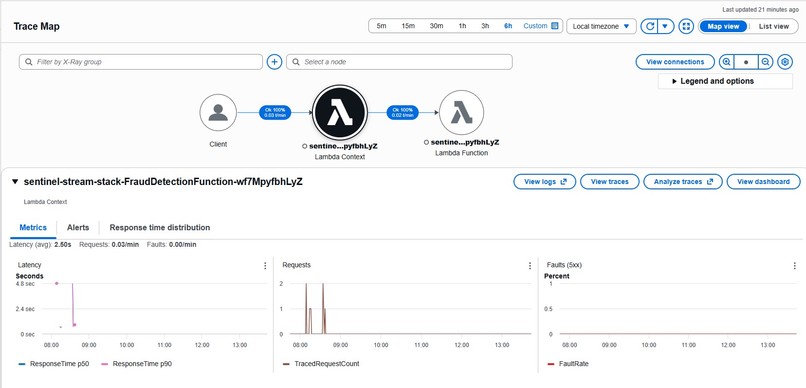
Task: Select the 30m time range
Action: [436, 26]
